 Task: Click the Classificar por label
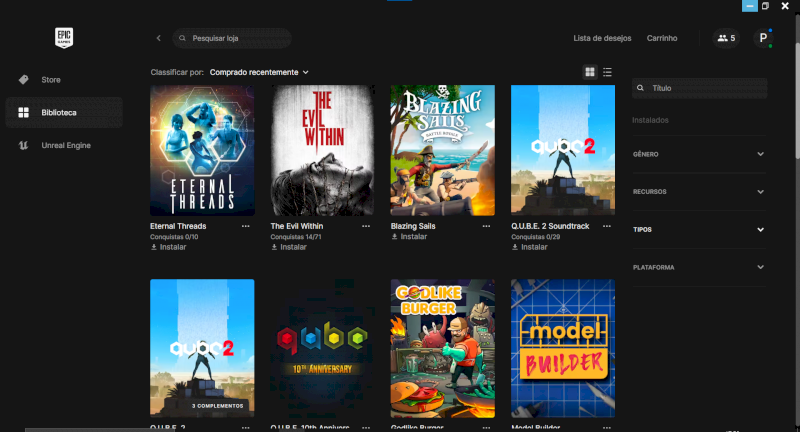point(177,72)
